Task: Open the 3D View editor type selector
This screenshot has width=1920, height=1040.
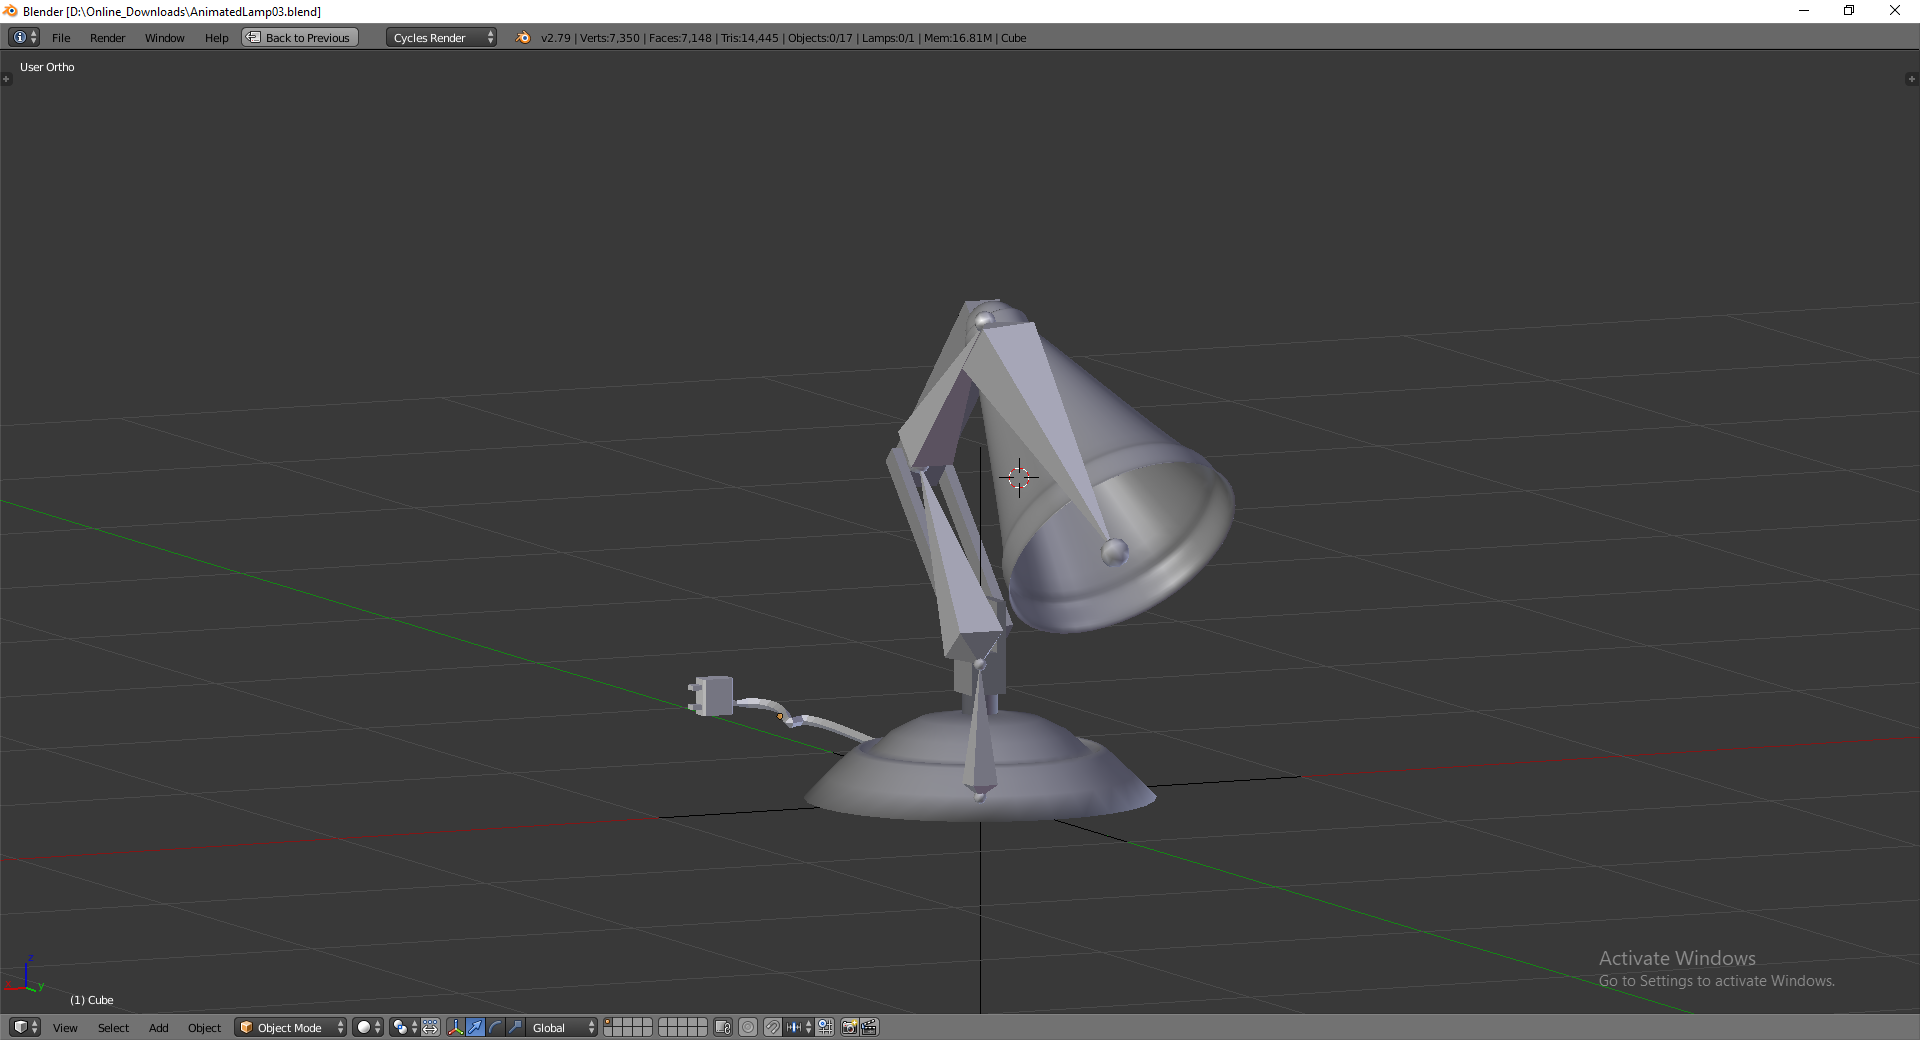Action: (x=24, y=1027)
